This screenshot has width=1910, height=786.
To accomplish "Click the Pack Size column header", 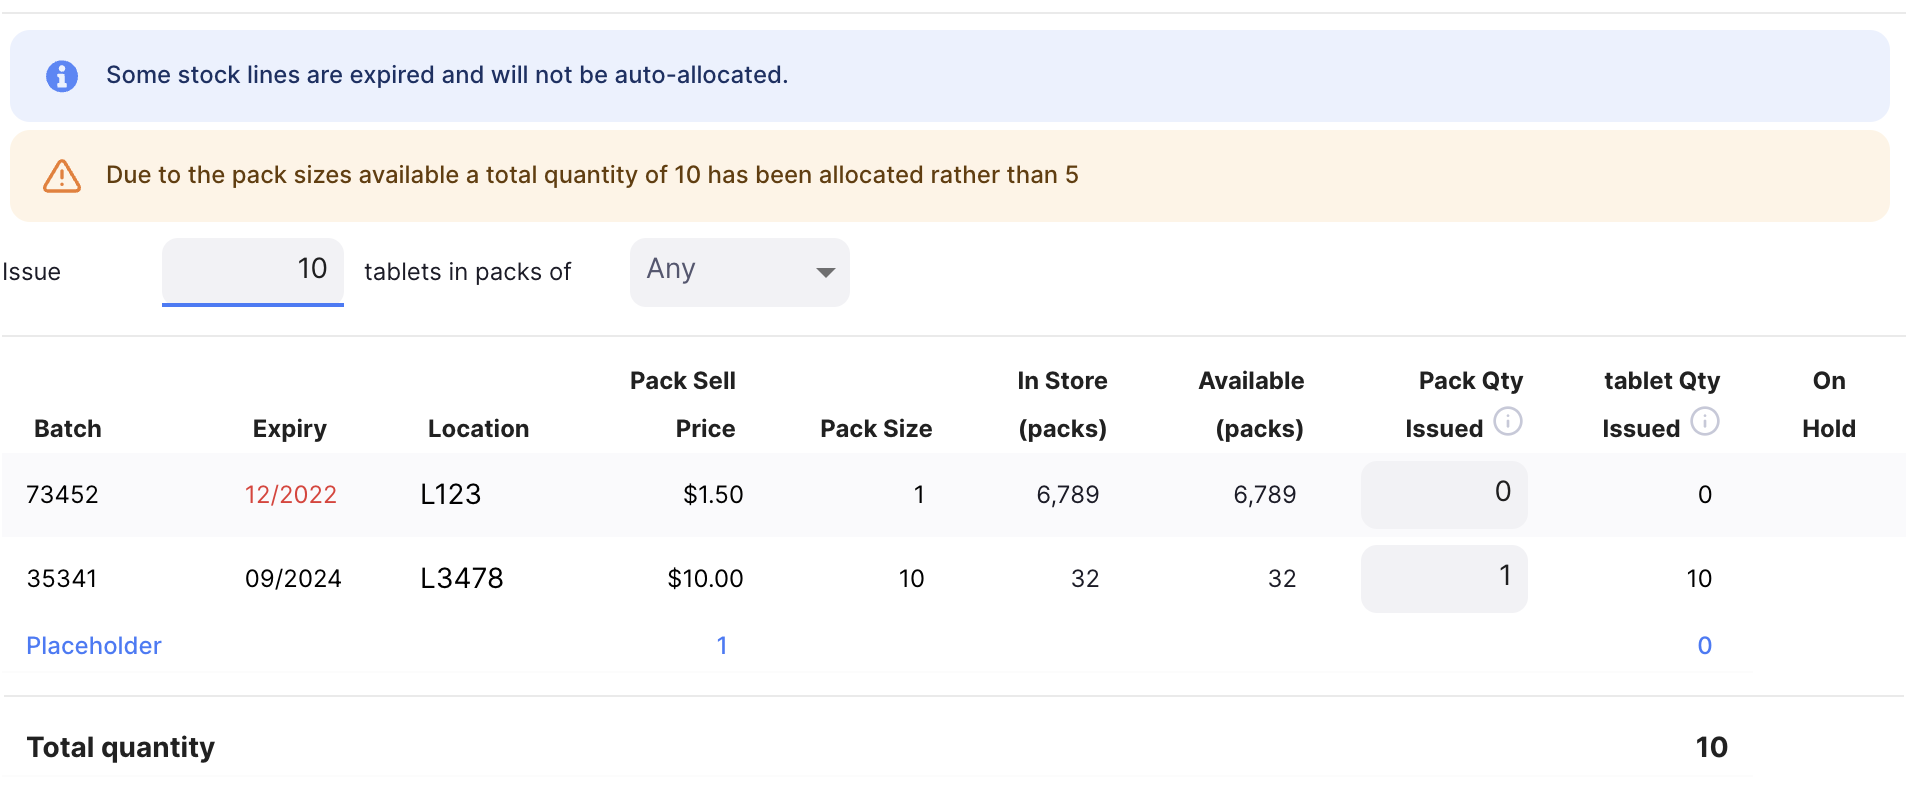I will 876,429.
